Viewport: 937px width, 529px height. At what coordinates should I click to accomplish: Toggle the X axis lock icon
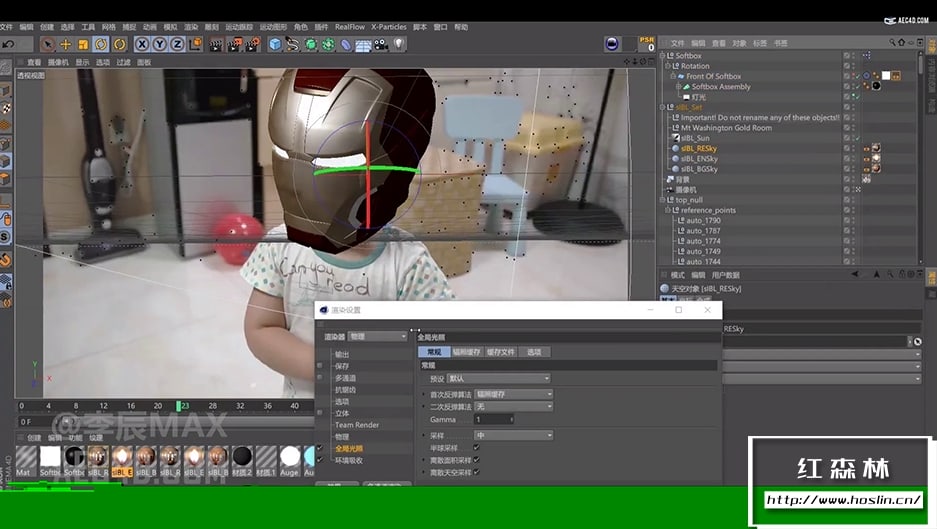pyautogui.click(x=142, y=44)
